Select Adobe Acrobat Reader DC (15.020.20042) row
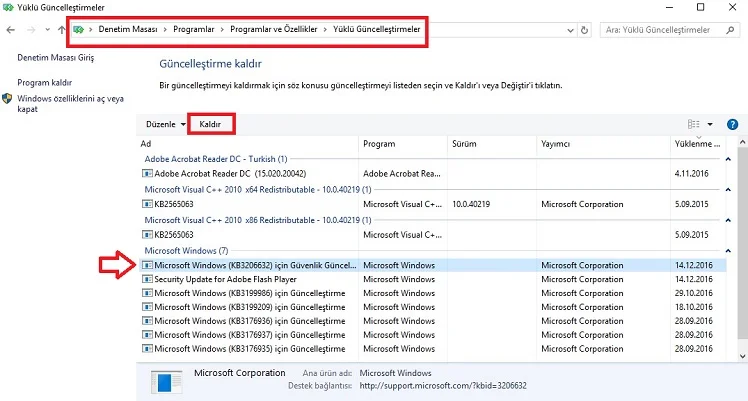The width and height of the screenshot is (748, 401). 432,174
